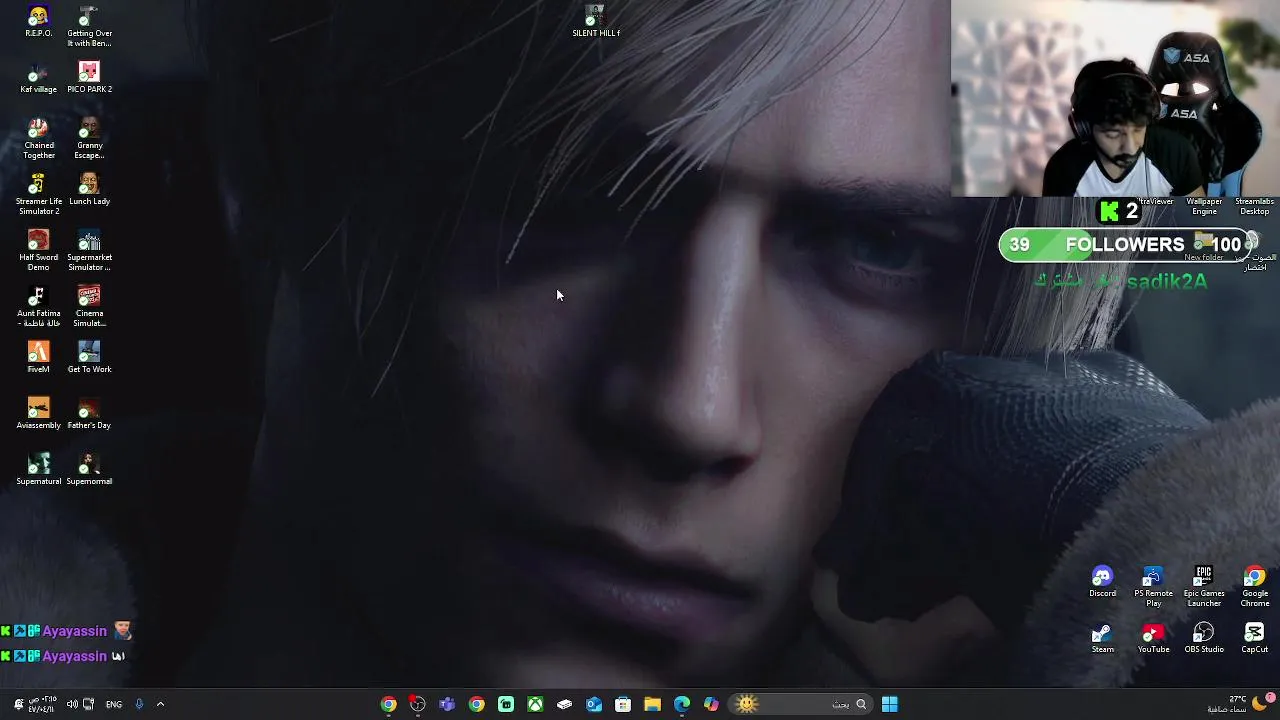
Task: Open Microsoft Store taskbar icon
Action: (x=623, y=704)
